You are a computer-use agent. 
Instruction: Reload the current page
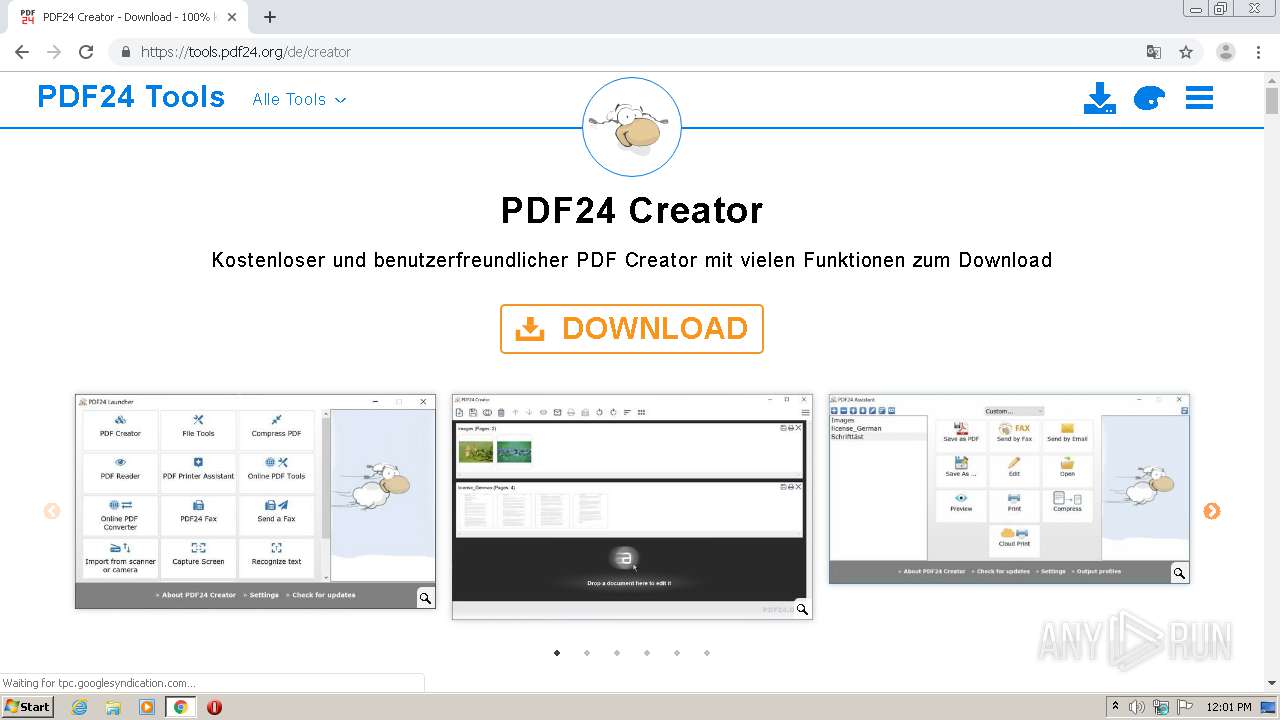point(86,52)
